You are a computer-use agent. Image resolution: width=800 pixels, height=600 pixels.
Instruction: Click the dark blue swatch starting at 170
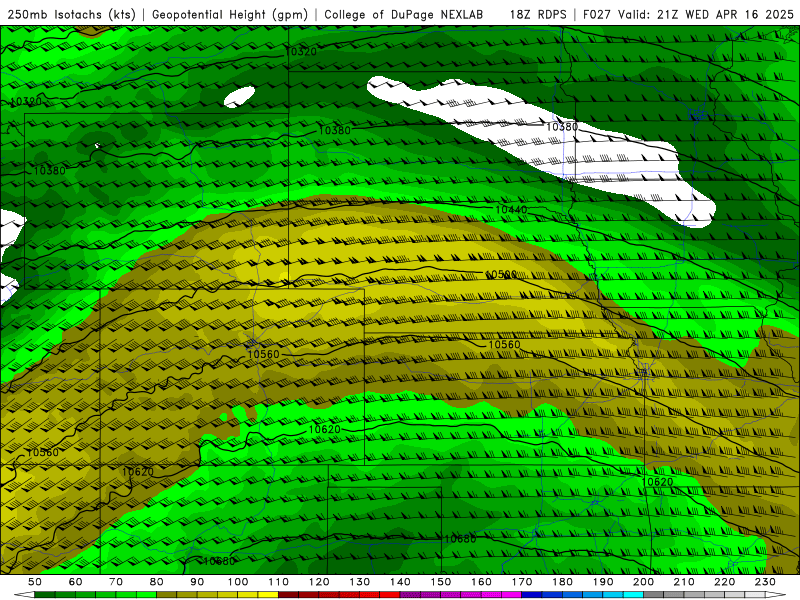532,595
